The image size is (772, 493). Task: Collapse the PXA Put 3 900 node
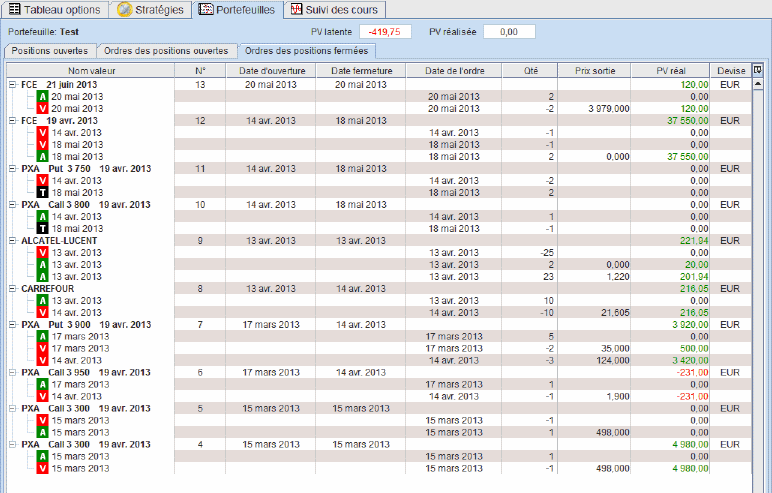coord(12,325)
